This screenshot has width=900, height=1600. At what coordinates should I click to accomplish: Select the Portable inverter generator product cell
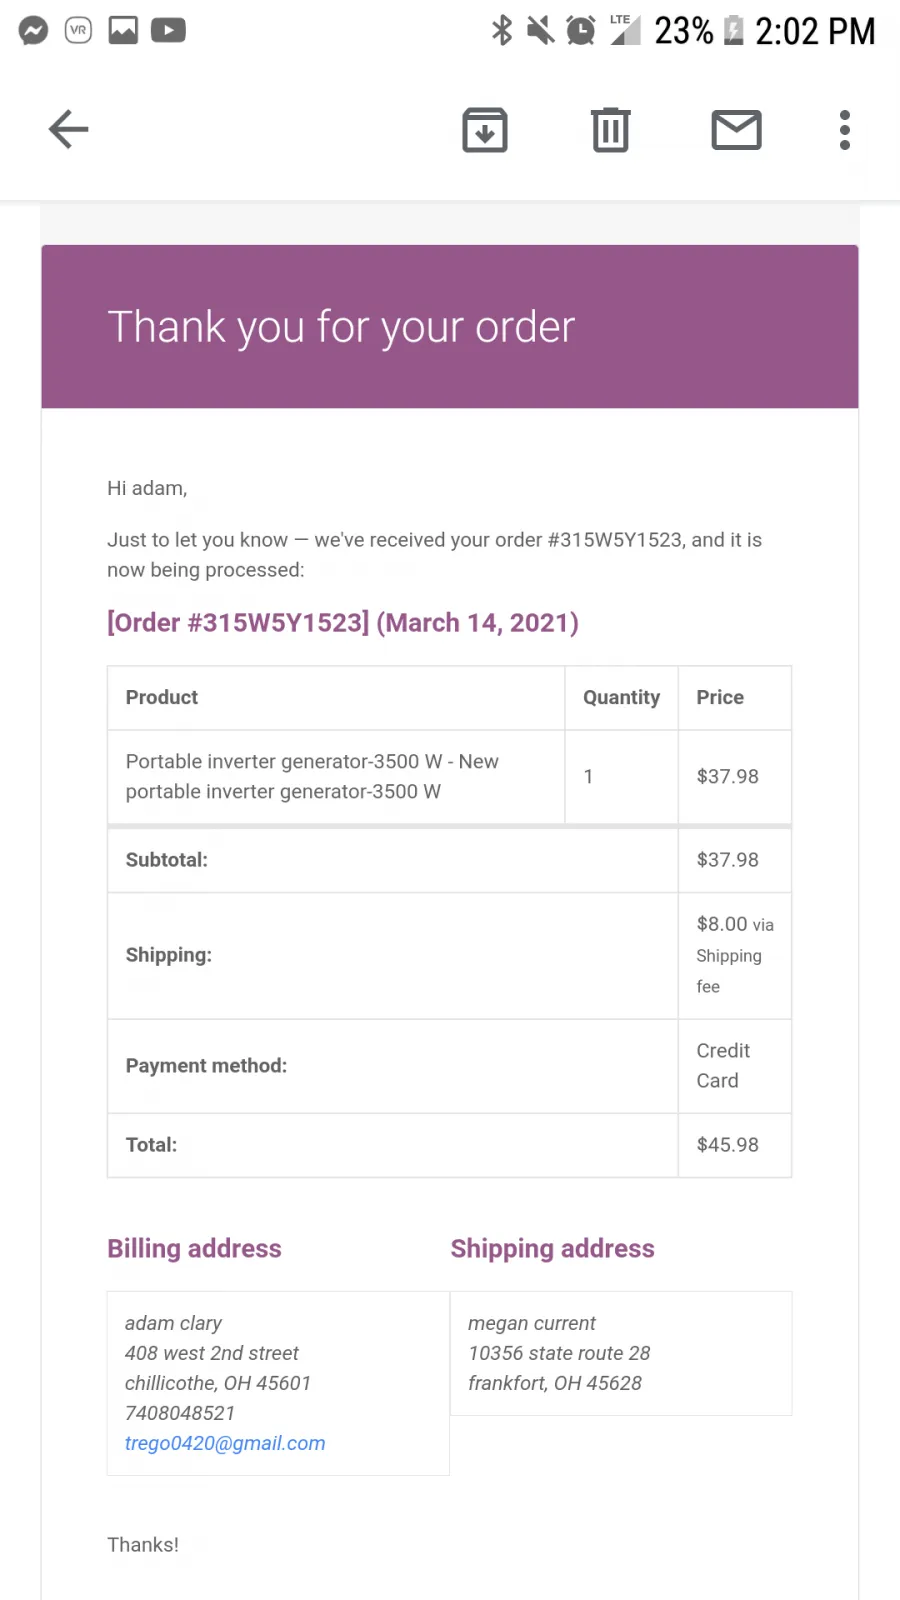pos(336,776)
